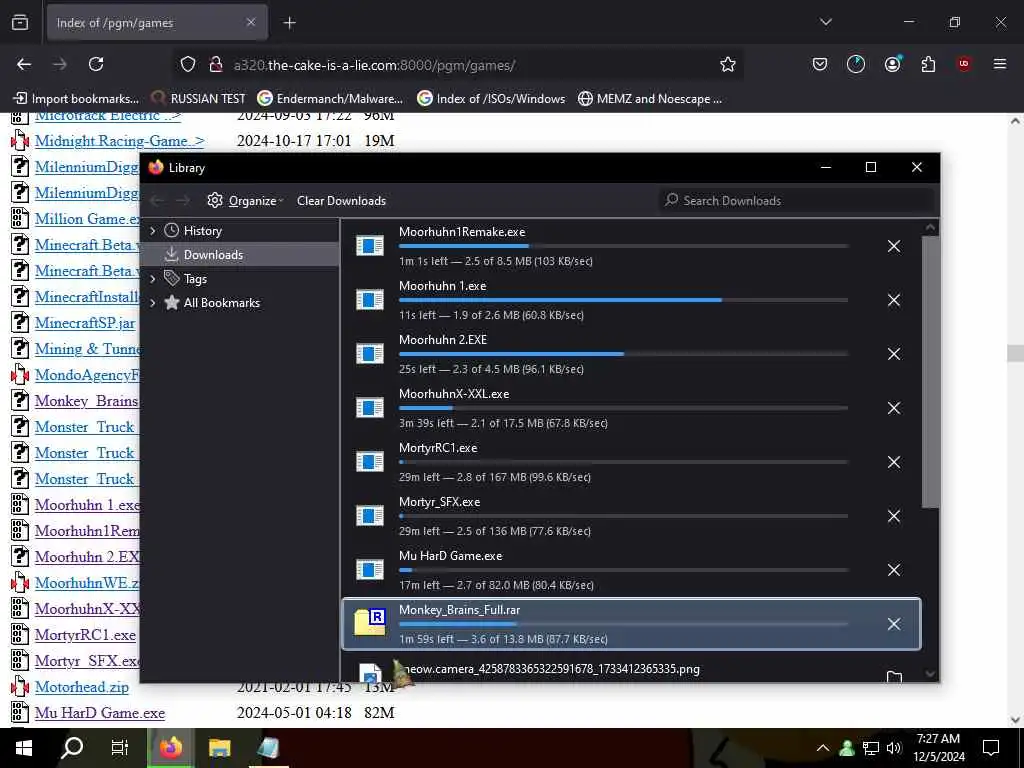Click the Organize gear icon

(215, 200)
